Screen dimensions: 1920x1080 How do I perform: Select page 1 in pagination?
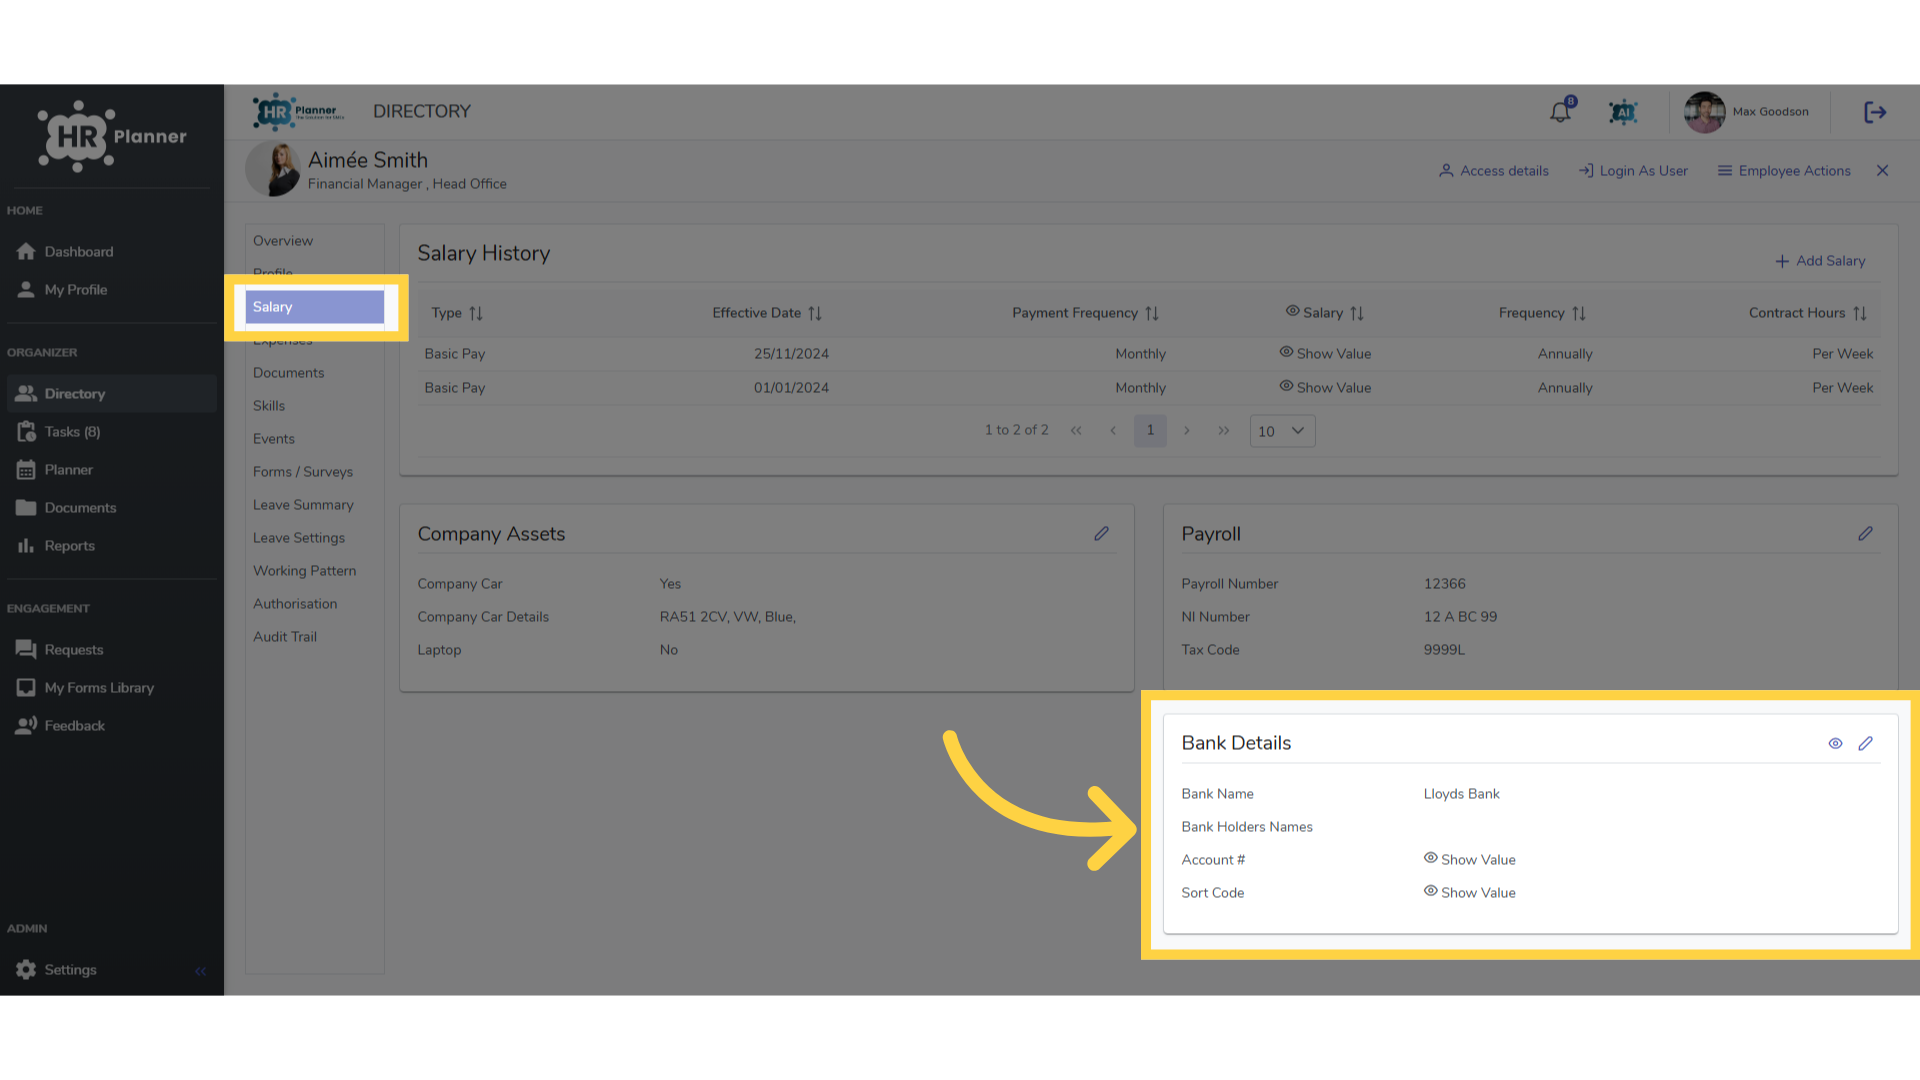[1150, 431]
